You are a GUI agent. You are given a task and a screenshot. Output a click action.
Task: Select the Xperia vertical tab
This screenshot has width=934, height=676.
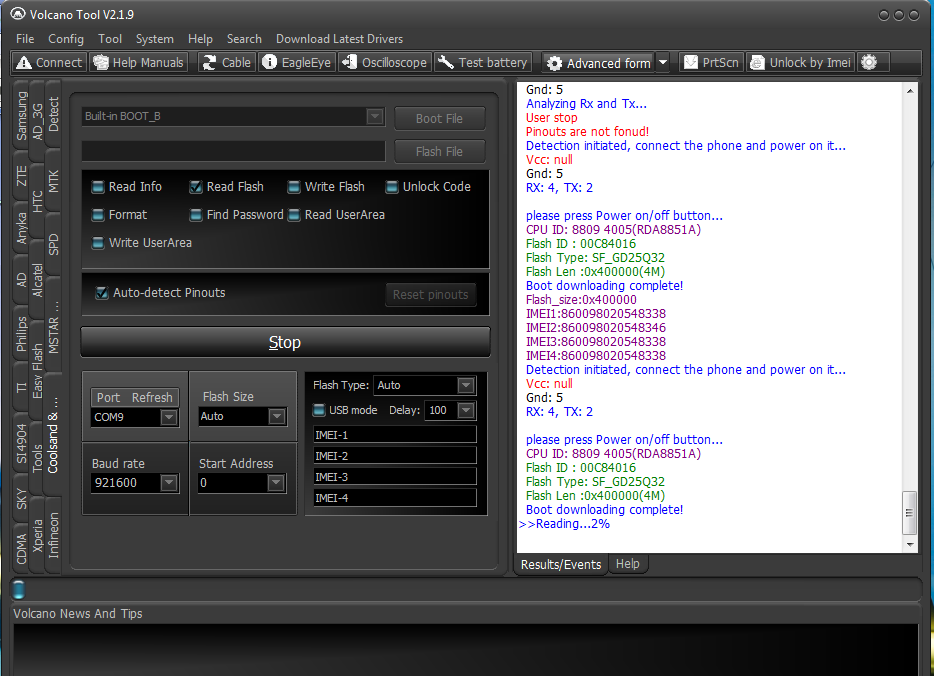pyautogui.click(x=37, y=535)
